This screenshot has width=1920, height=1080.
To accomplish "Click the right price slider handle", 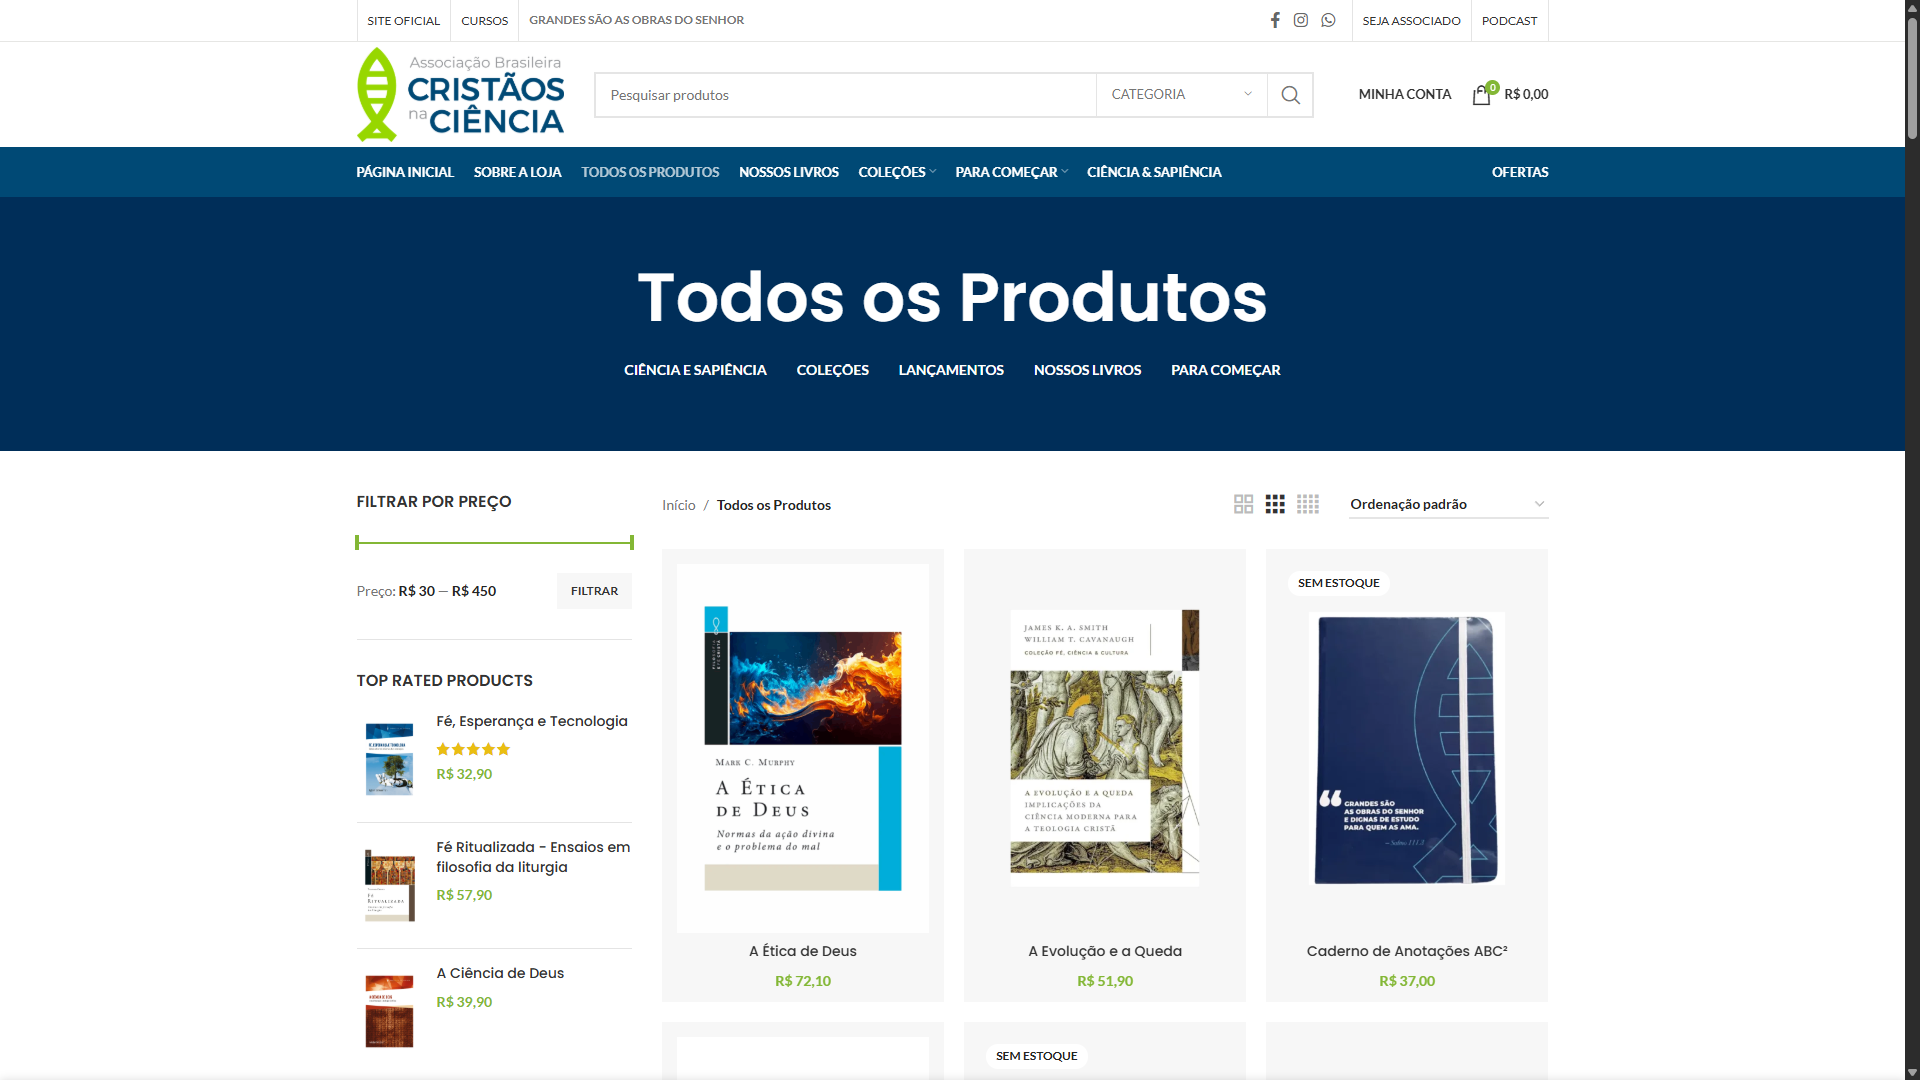I will click(631, 542).
